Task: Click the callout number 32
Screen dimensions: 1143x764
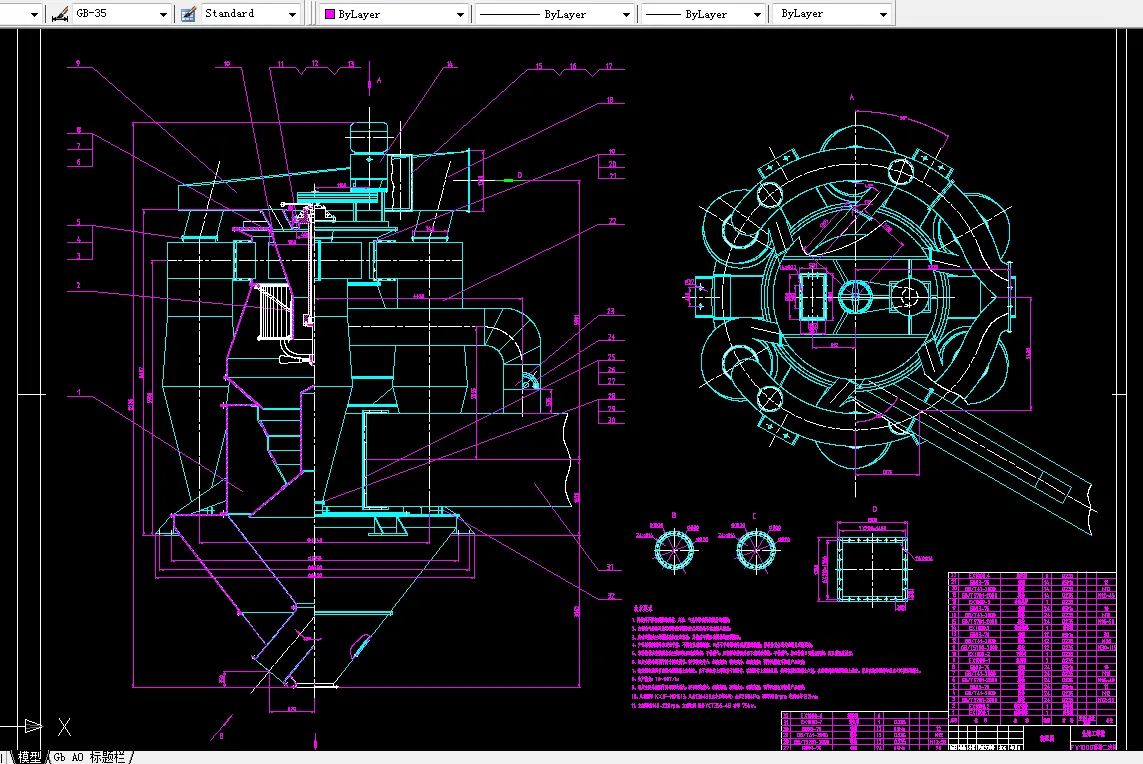Action: coord(611,596)
